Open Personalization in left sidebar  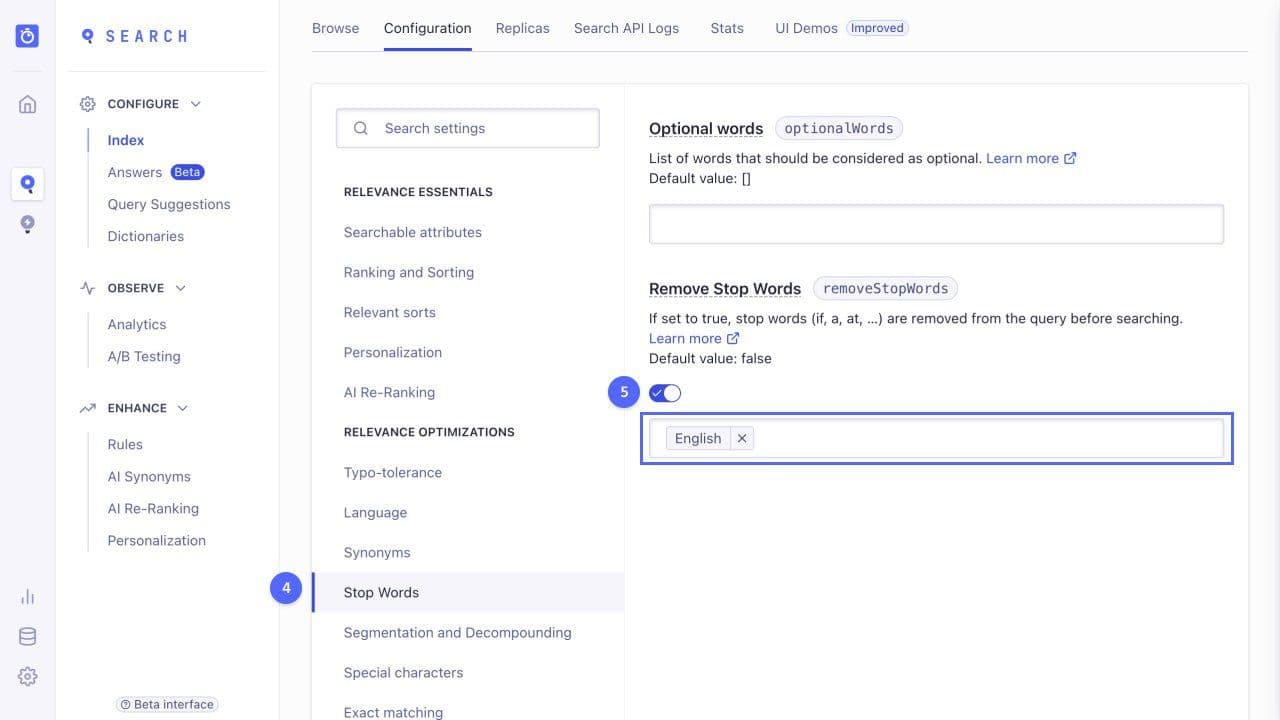pyautogui.click(x=157, y=540)
